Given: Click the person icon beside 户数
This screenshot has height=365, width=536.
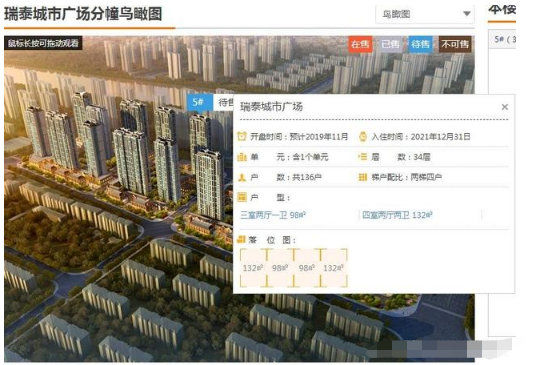Looking at the screenshot, I should [242, 177].
